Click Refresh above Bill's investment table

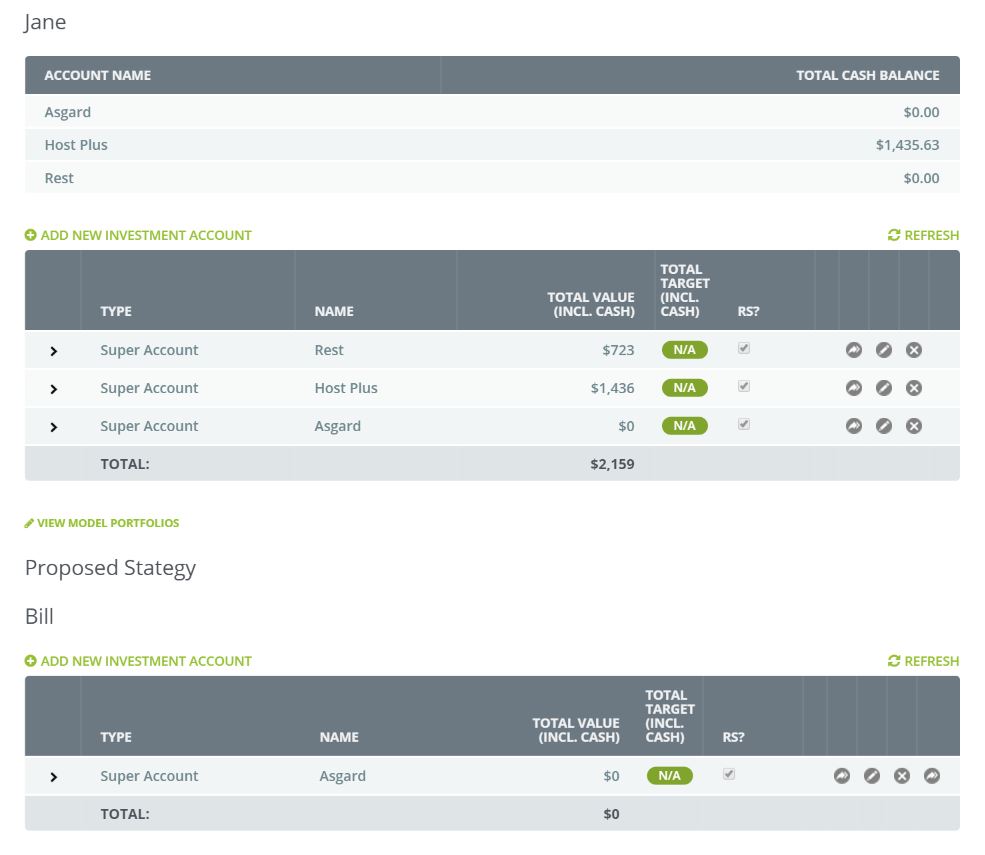point(923,661)
